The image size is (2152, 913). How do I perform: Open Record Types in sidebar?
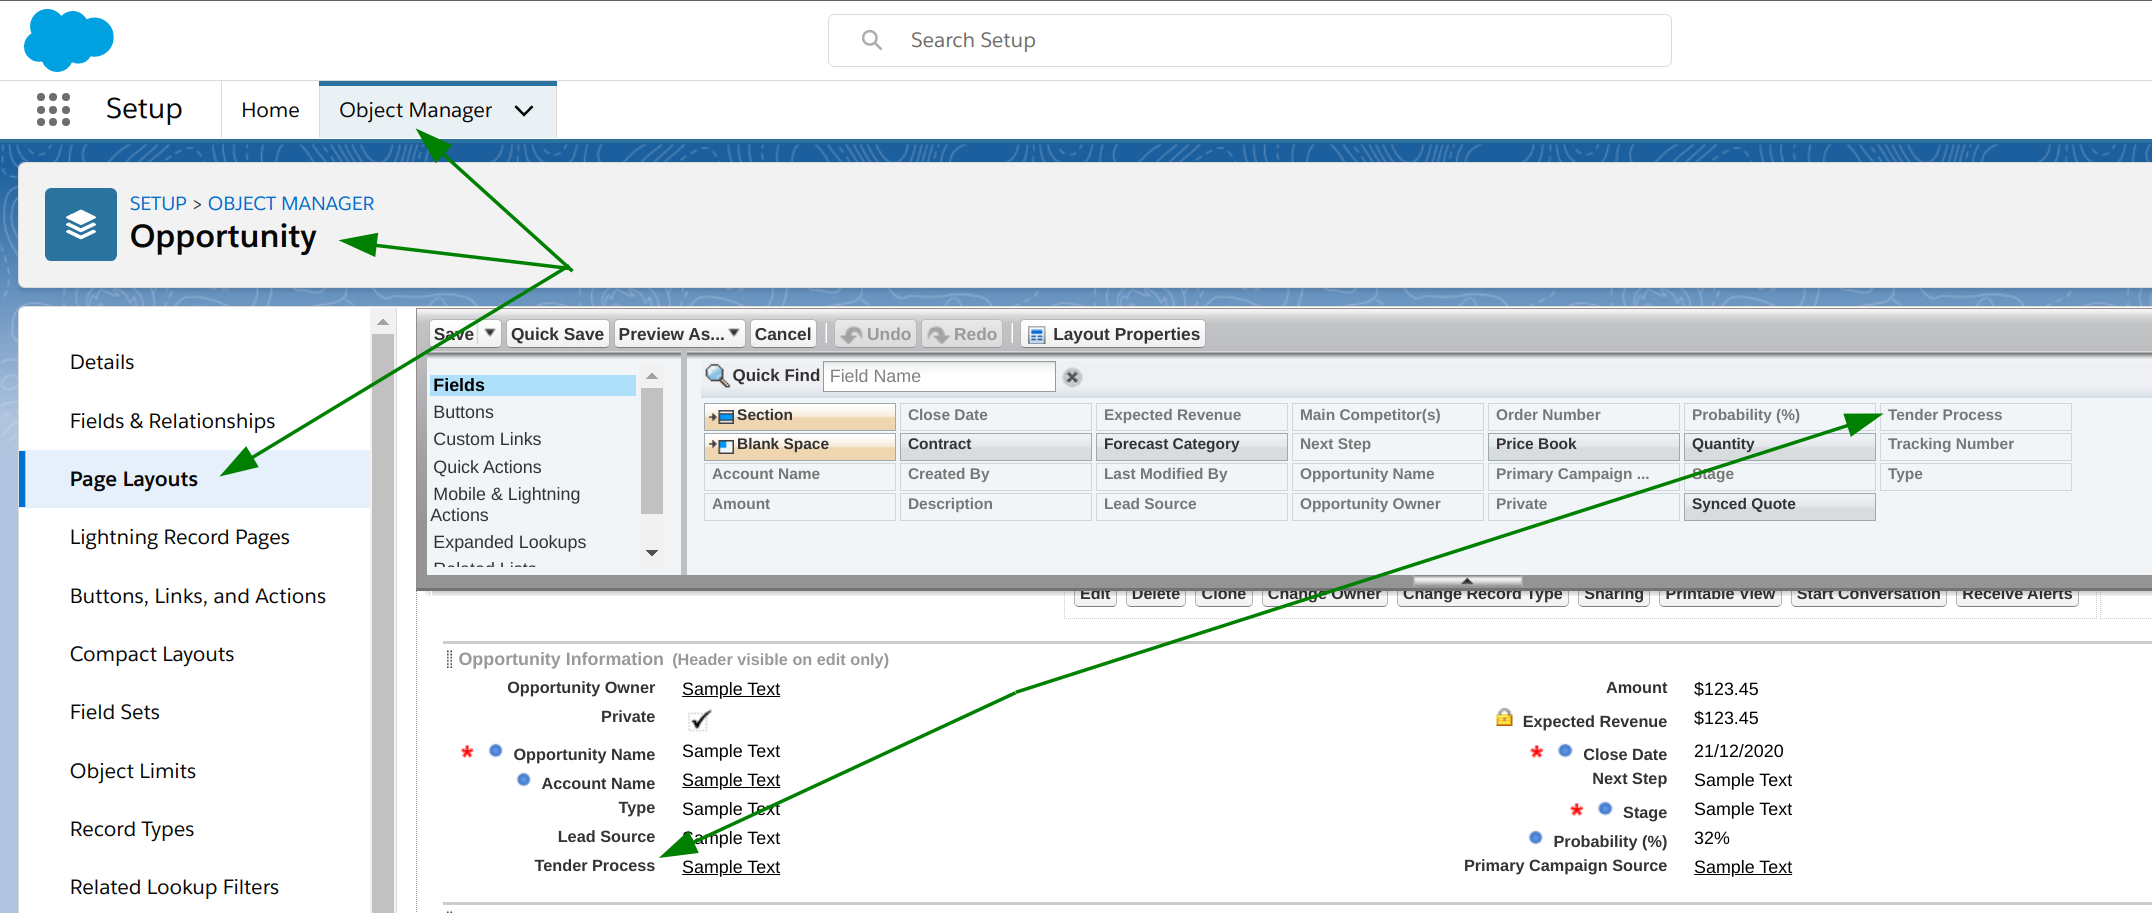(x=132, y=829)
